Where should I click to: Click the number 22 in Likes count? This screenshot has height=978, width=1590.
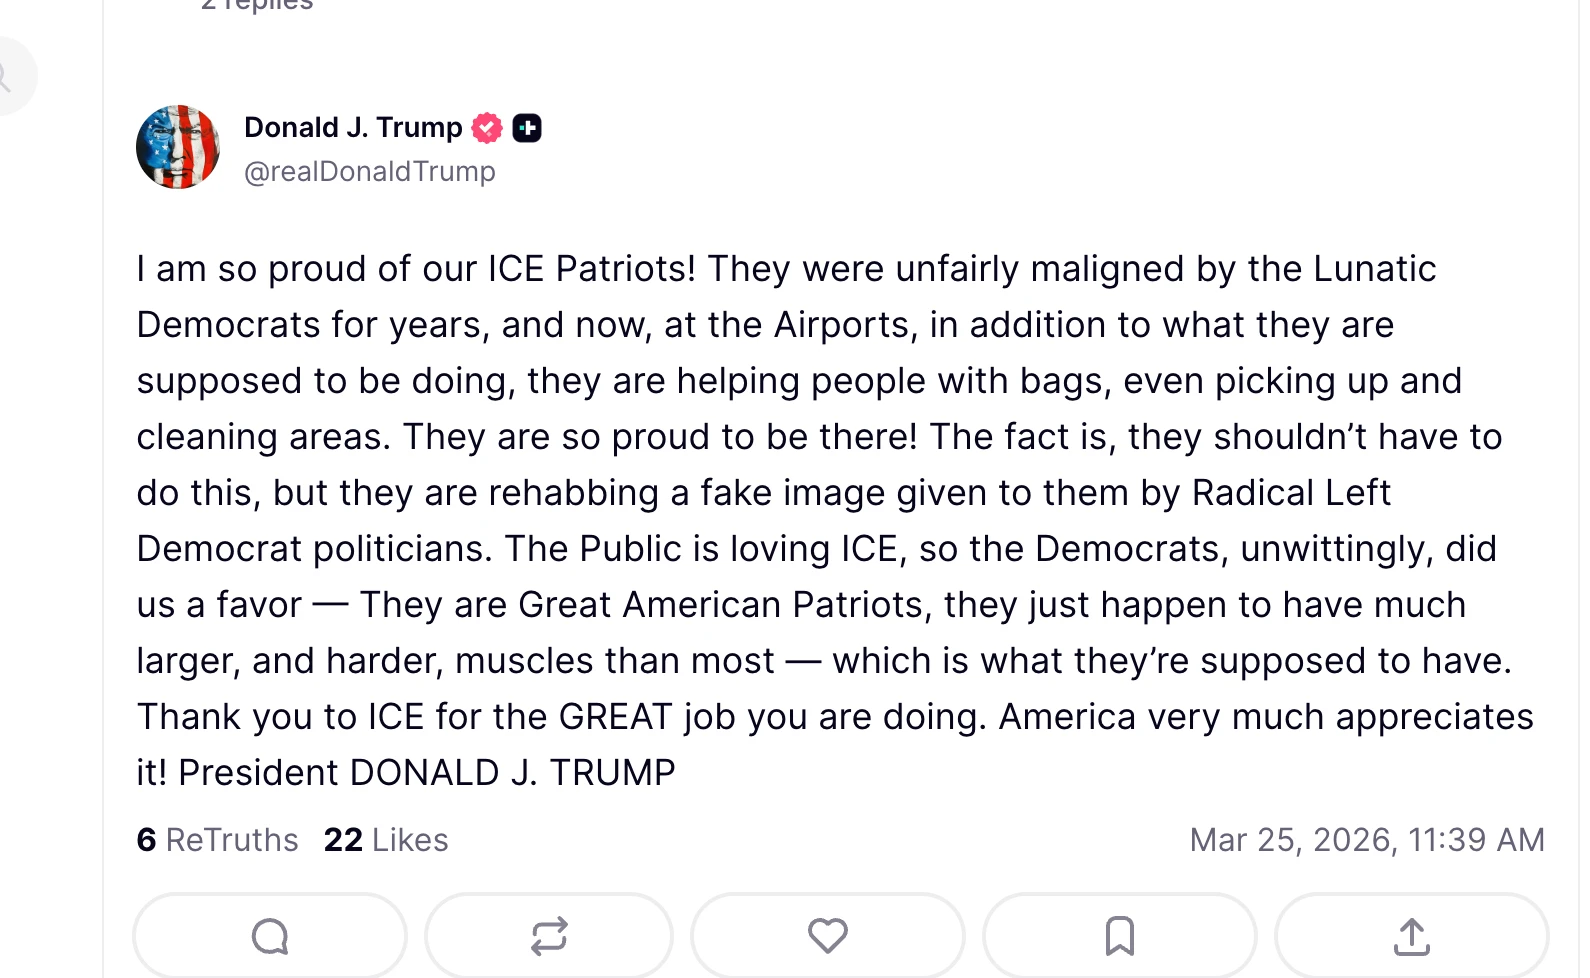[x=343, y=840]
